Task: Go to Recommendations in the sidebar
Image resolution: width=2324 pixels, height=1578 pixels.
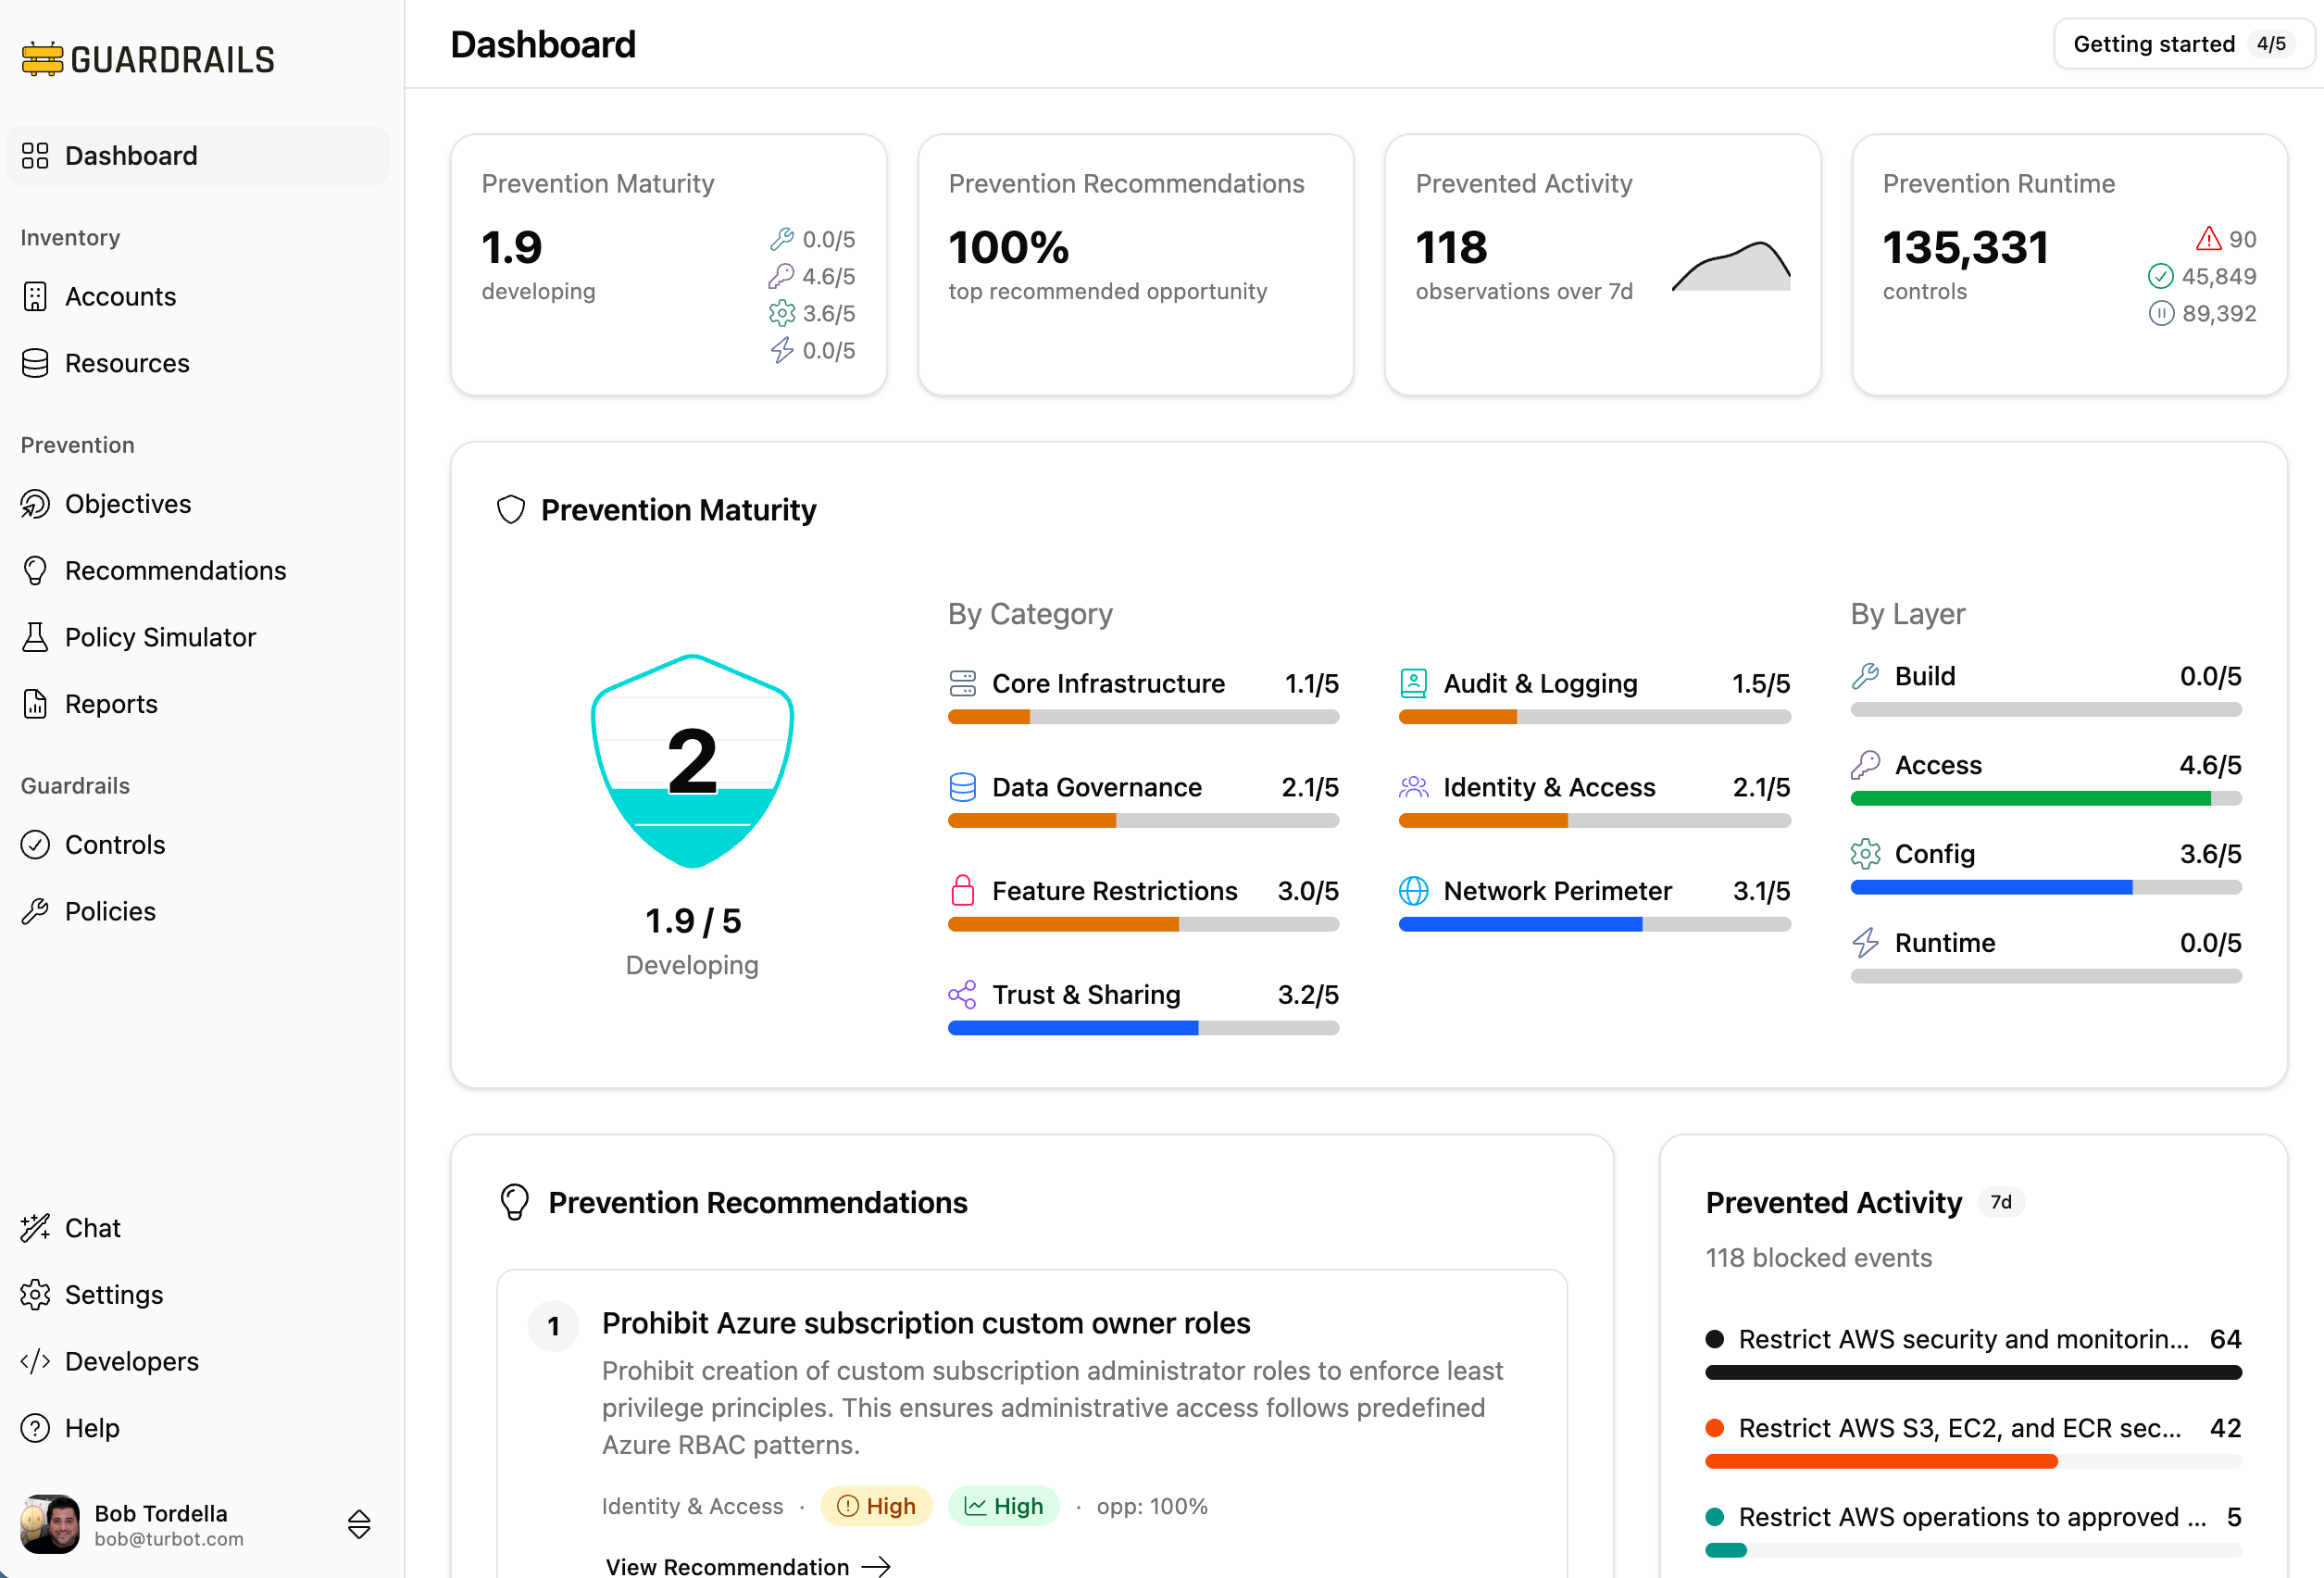Action: click(x=175, y=571)
